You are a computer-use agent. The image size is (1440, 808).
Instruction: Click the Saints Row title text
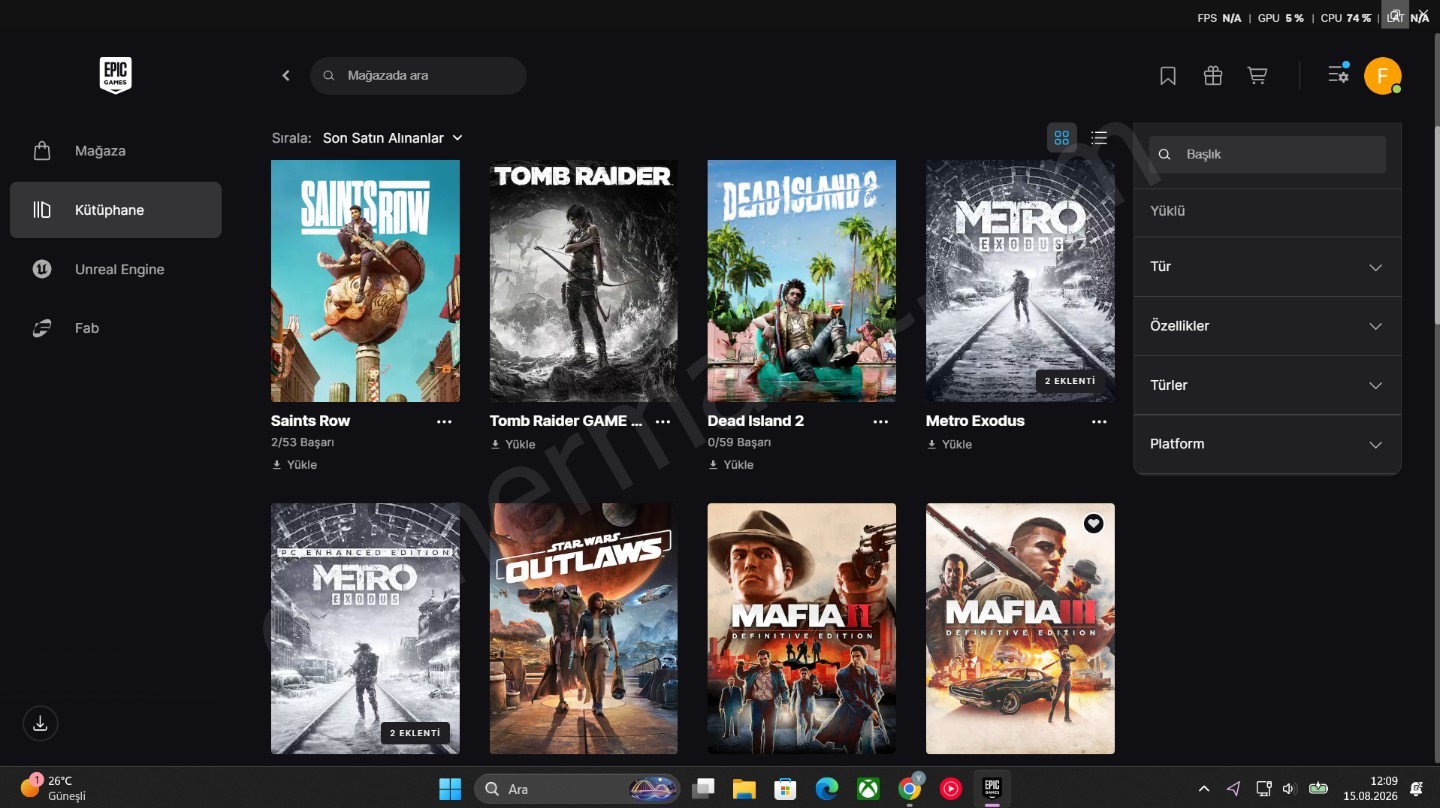tap(310, 421)
